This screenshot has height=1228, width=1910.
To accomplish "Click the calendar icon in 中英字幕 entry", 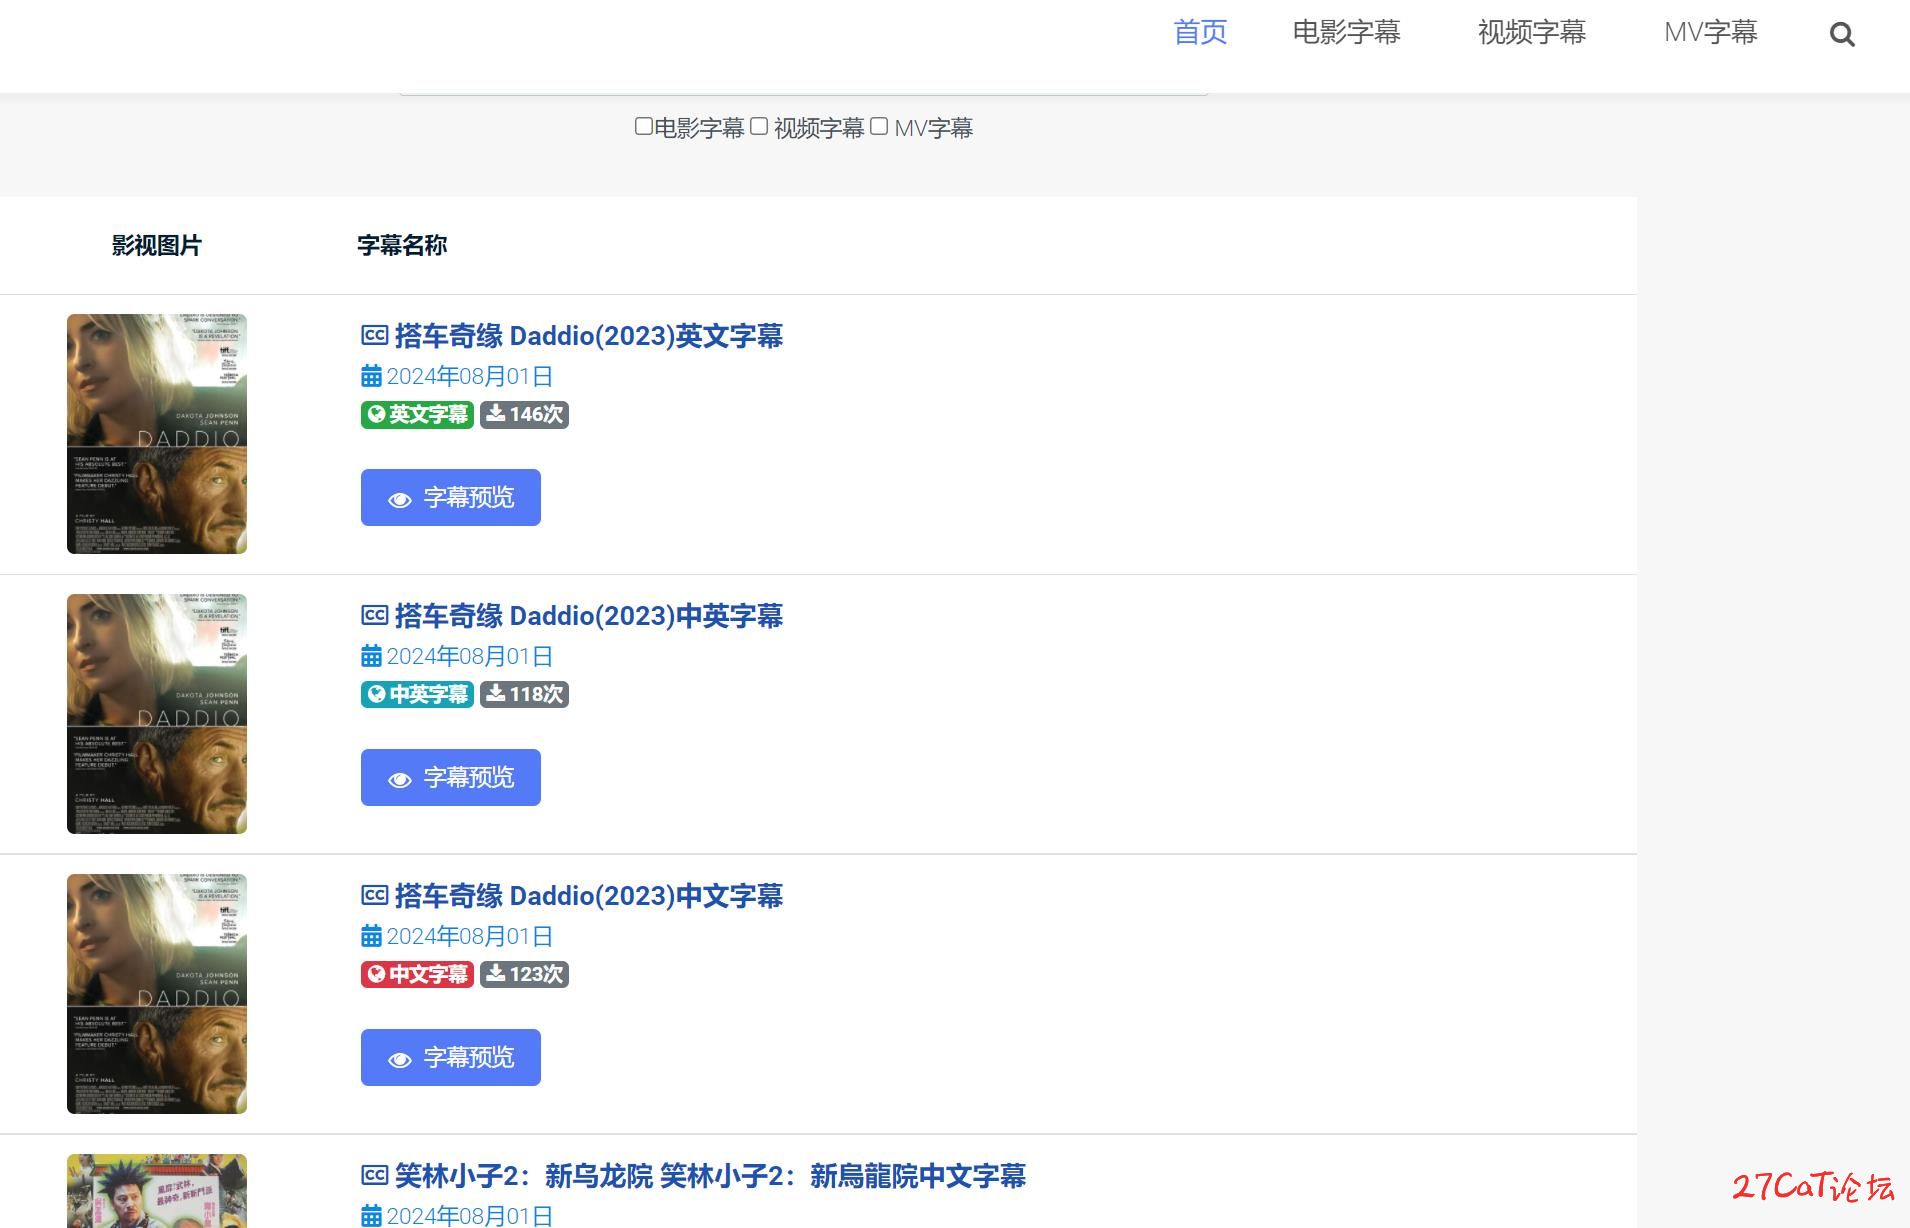I will (x=371, y=656).
